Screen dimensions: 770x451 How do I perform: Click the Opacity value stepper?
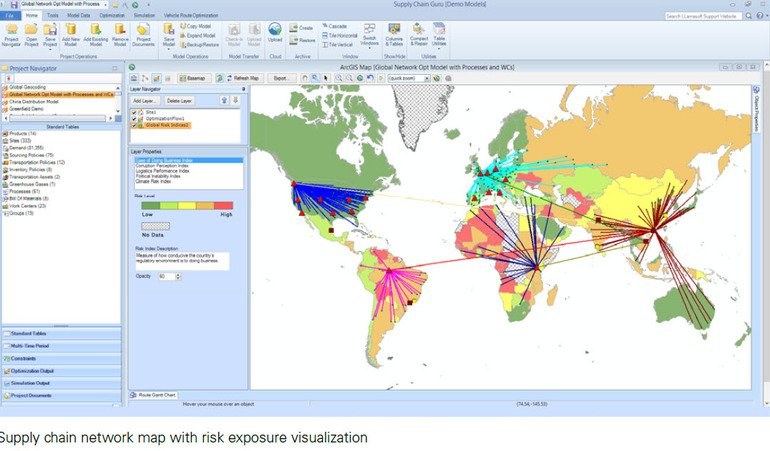pos(178,277)
